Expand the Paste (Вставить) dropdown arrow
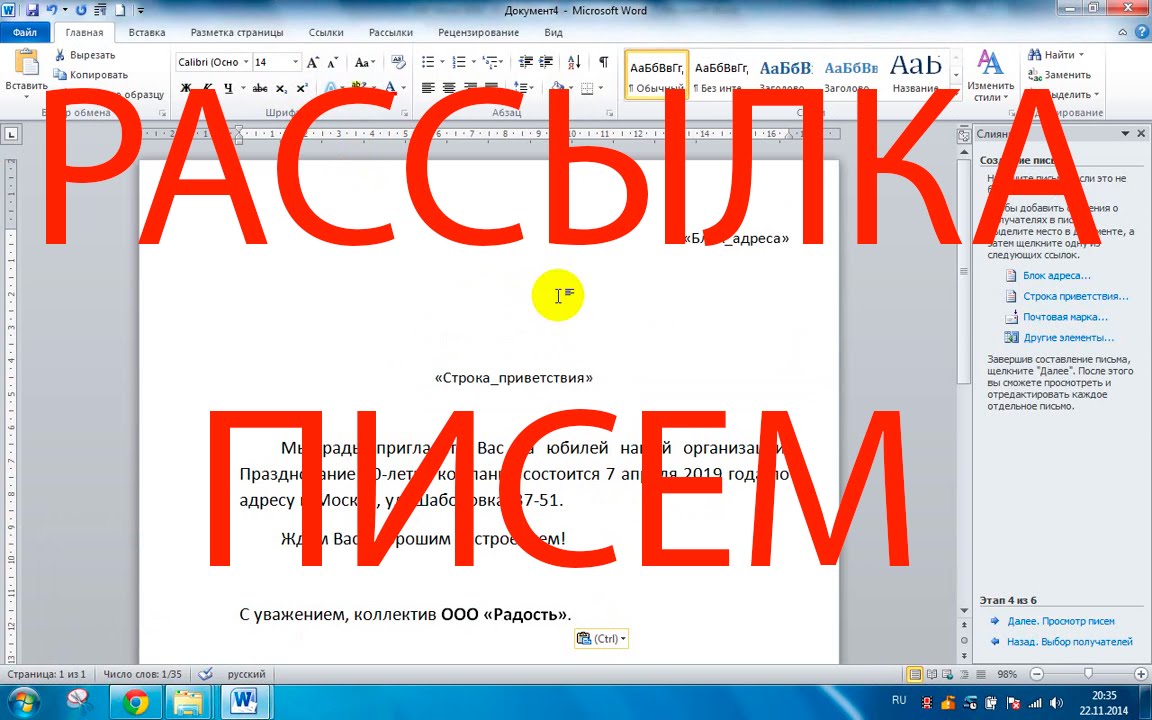The height and width of the screenshot is (720, 1152). (x=26, y=96)
